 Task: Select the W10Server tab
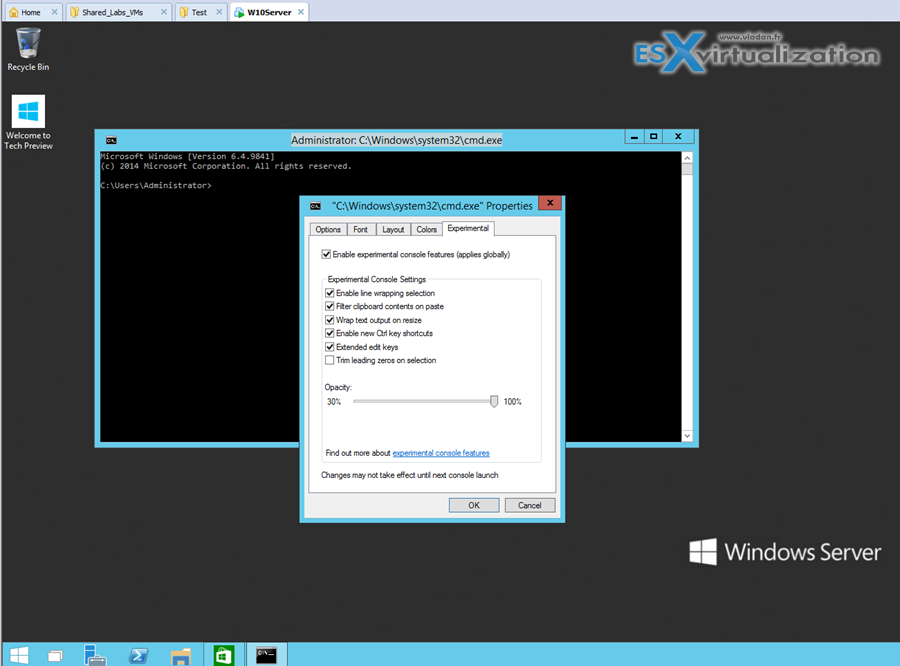tap(269, 12)
